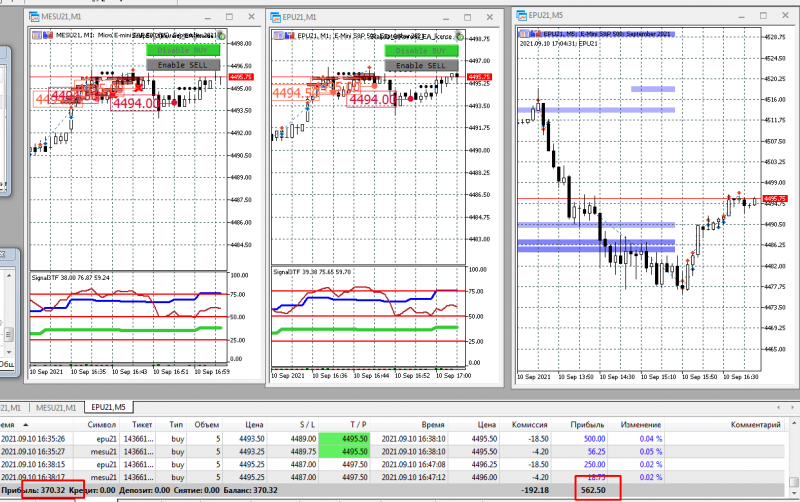The height and width of the screenshot is (502, 800).
Task: Click the first small icon inside the EPU21,M1 chart header
Action: (278, 36)
